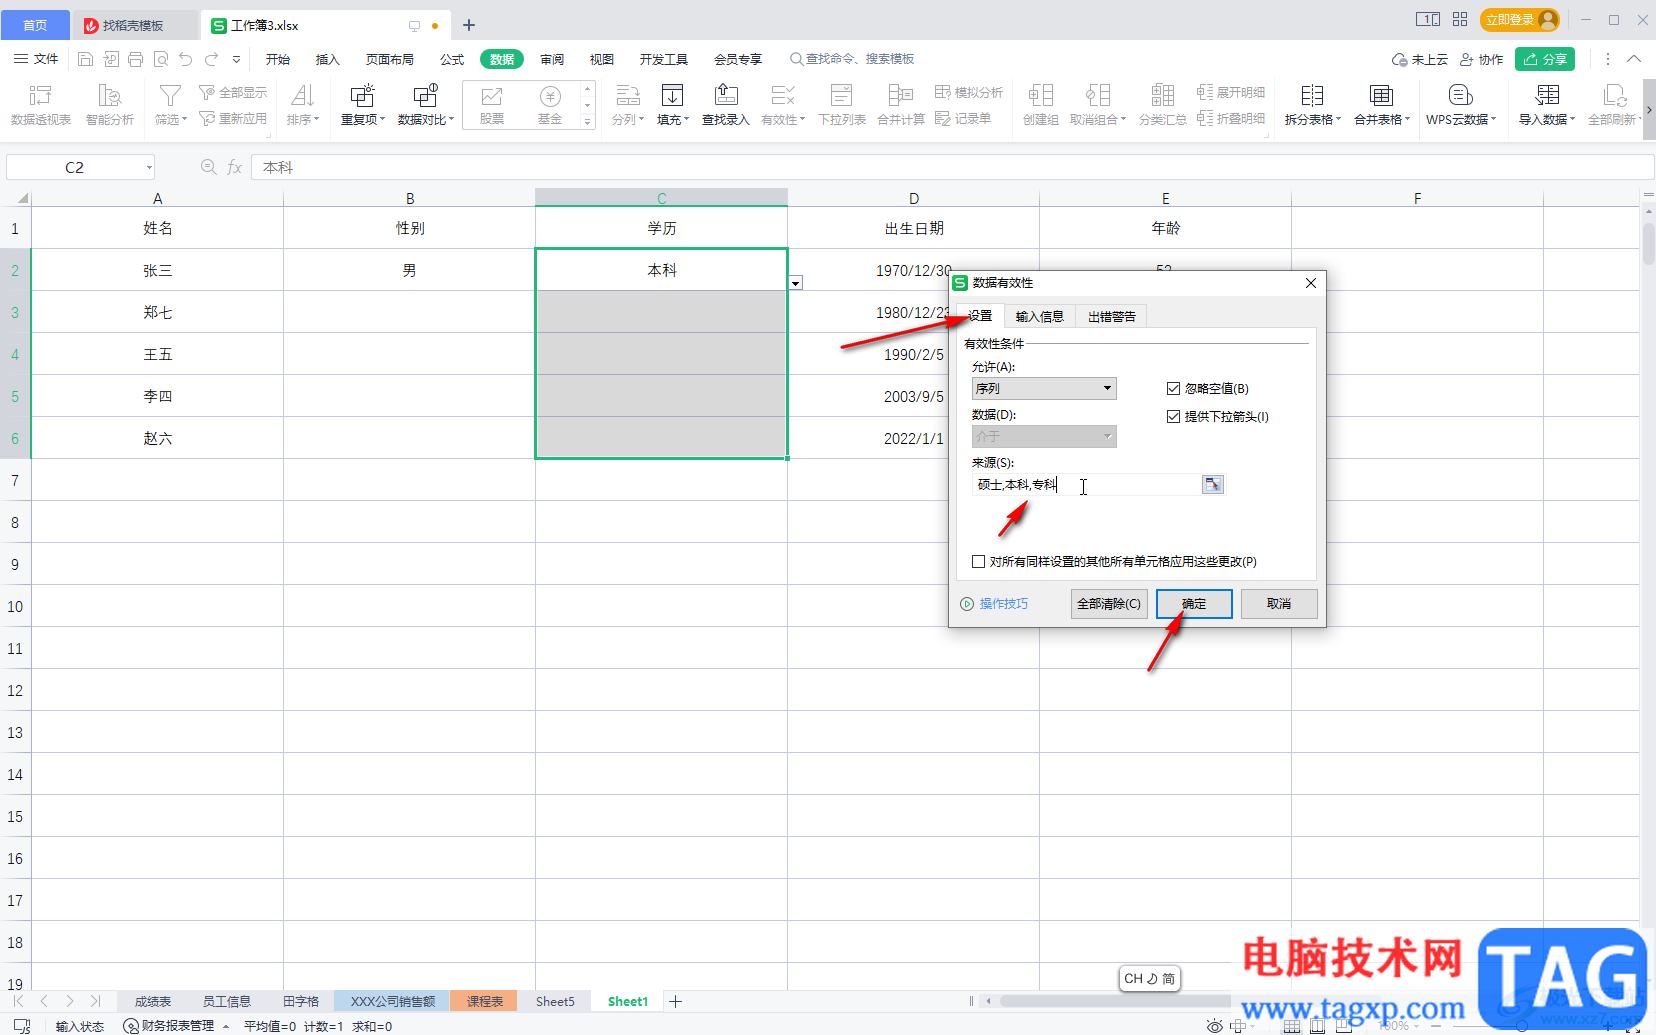Screen dimensions: 1656x1035
Task: Click the 来源(S) source input field
Action: (x=1086, y=484)
